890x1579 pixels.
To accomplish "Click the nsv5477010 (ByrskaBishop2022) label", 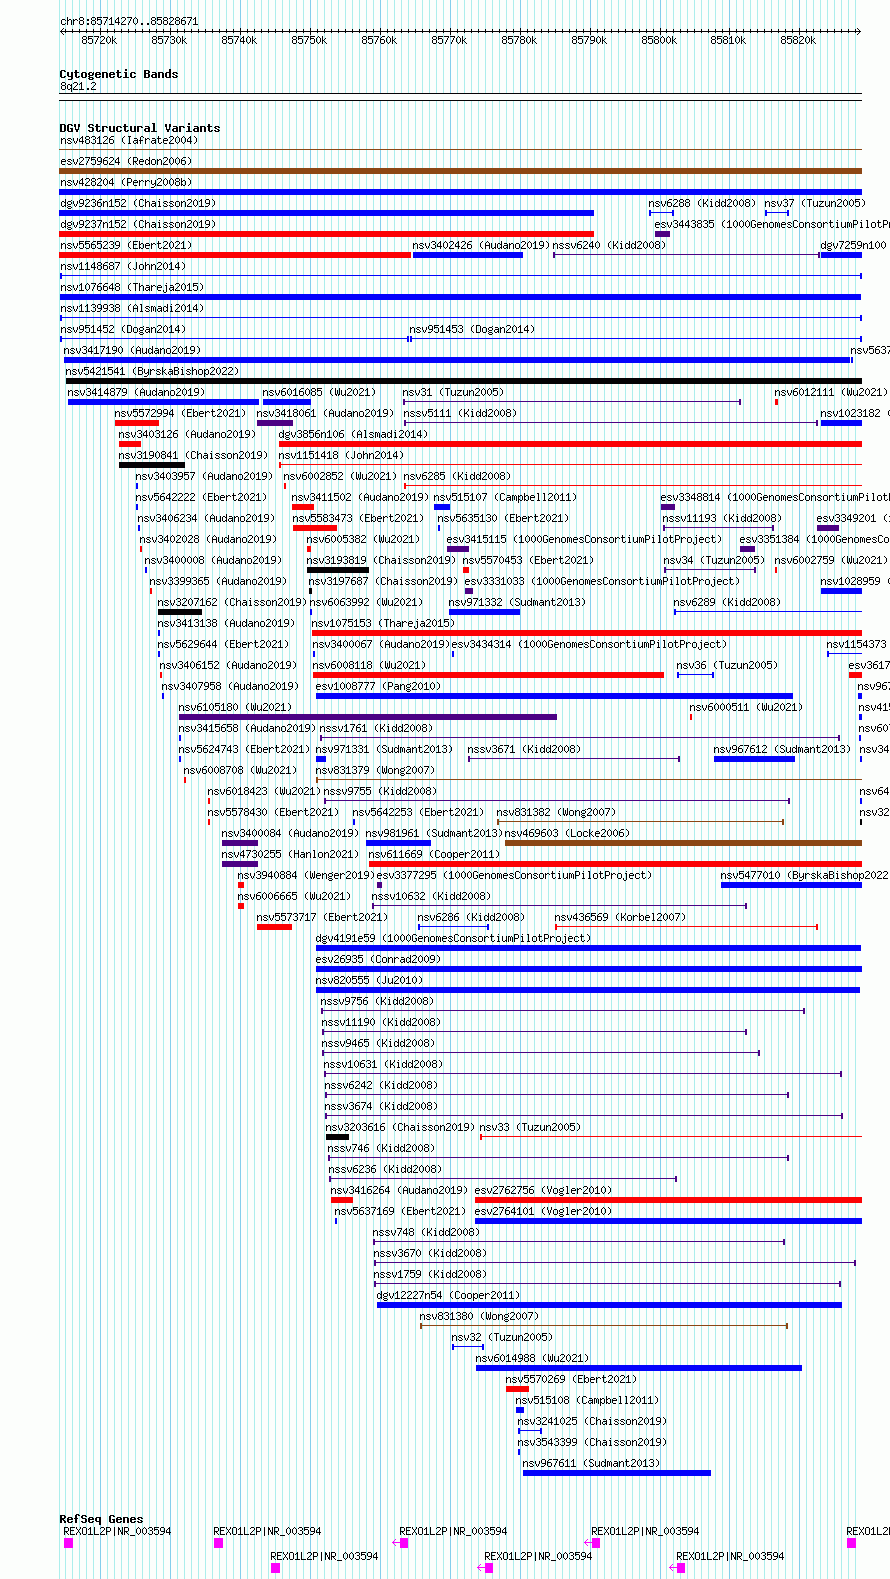I will coord(805,875).
